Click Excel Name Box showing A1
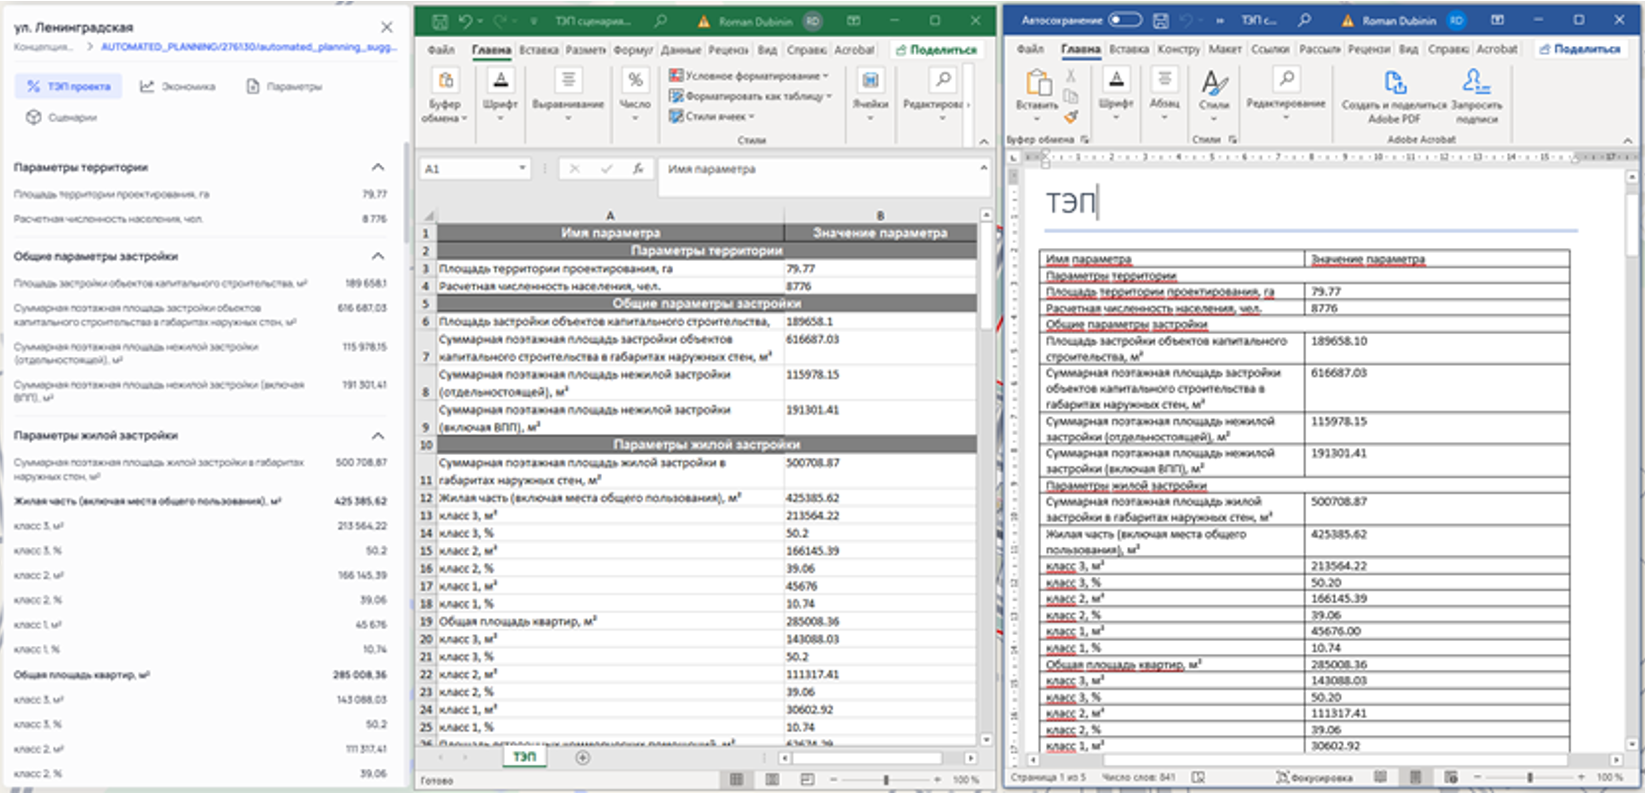 pos(468,169)
